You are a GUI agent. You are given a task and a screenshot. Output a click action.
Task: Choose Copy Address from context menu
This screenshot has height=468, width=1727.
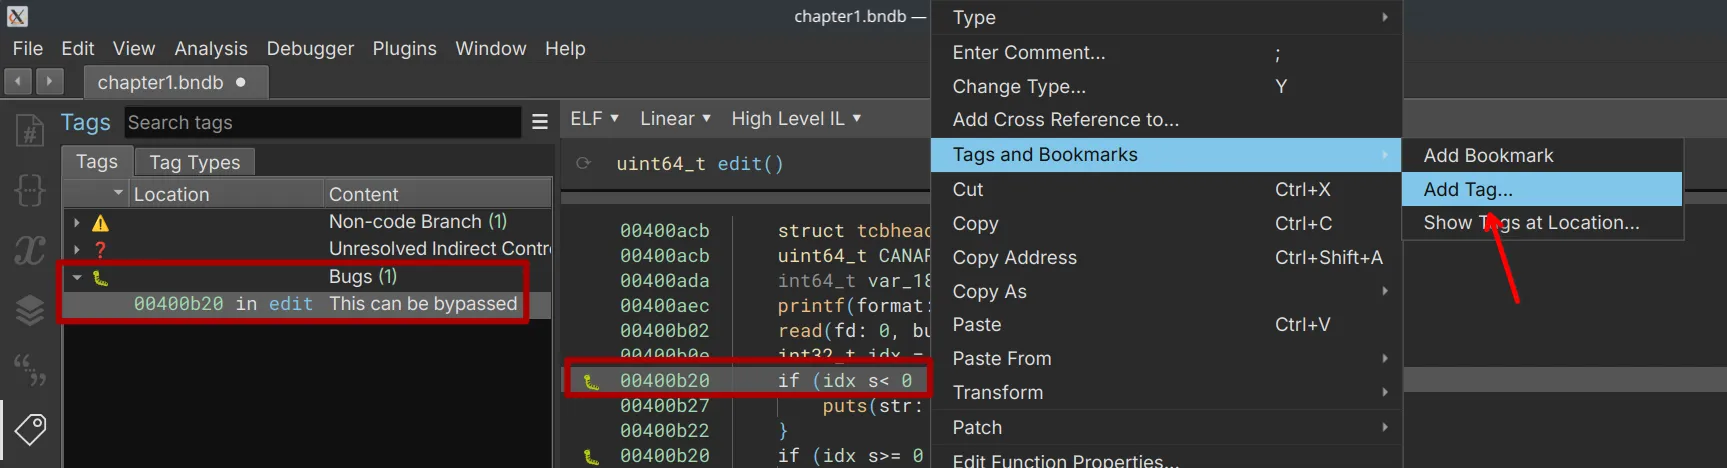click(1166, 258)
